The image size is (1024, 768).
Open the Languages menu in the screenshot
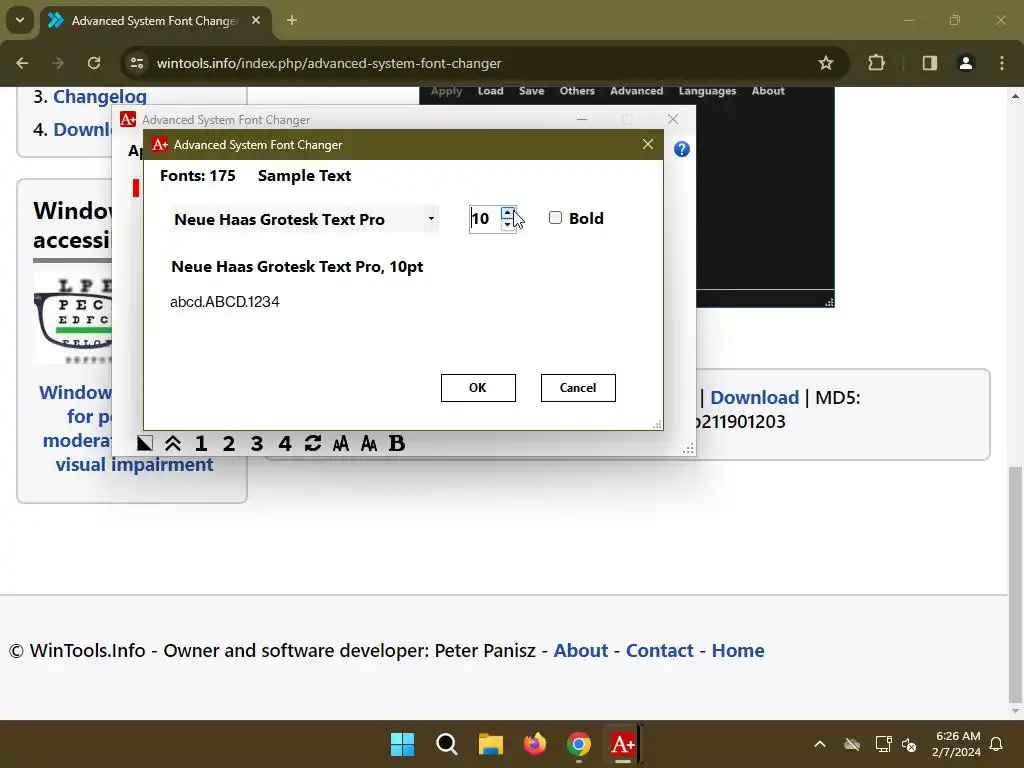[x=707, y=91]
